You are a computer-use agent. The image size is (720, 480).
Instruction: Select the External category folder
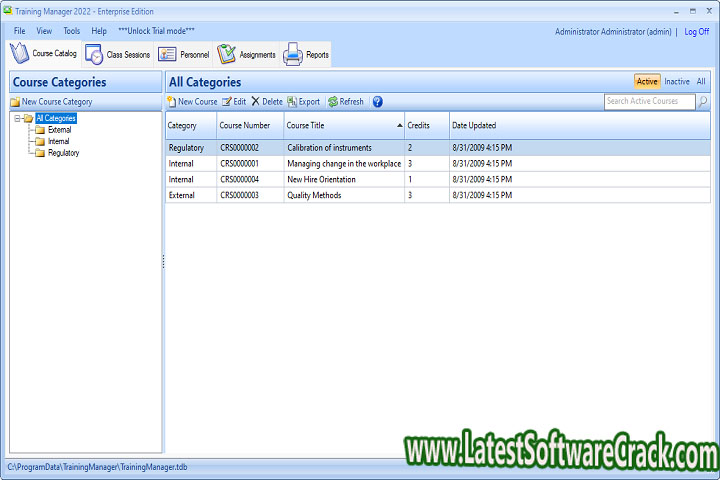pyautogui.click(x=60, y=130)
